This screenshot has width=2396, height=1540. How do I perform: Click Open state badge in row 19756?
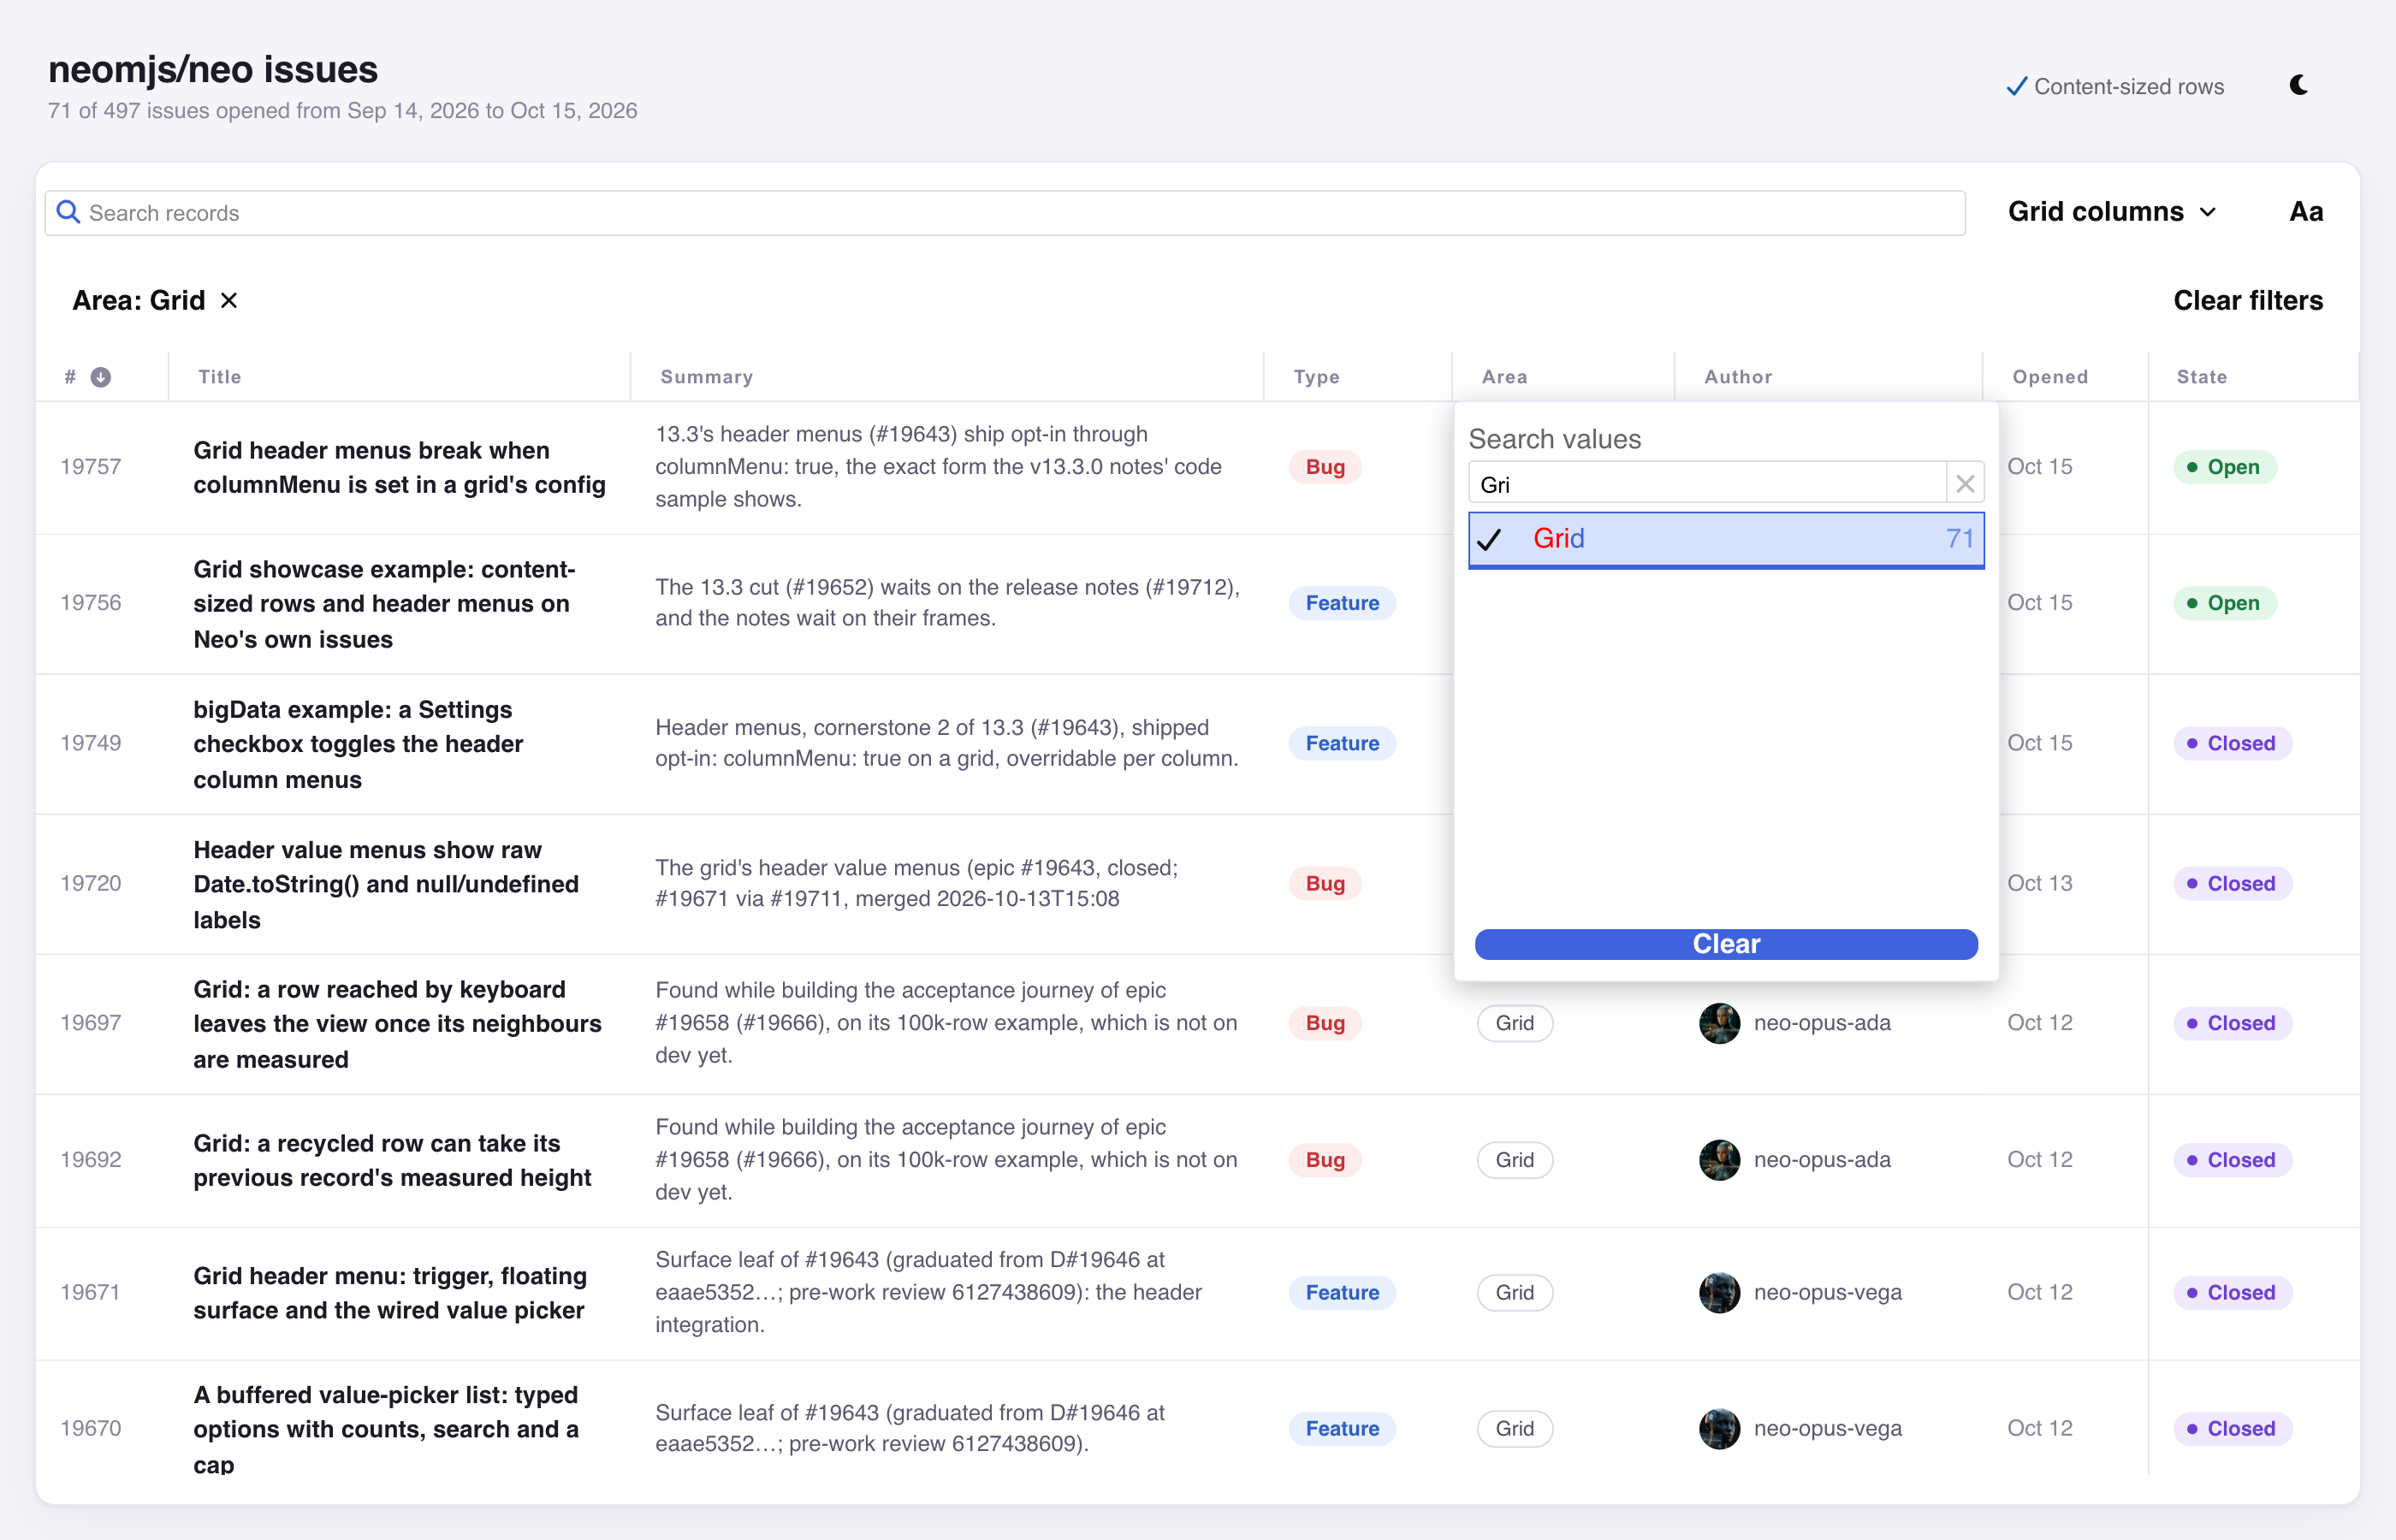pyautogui.click(x=2223, y=603)
